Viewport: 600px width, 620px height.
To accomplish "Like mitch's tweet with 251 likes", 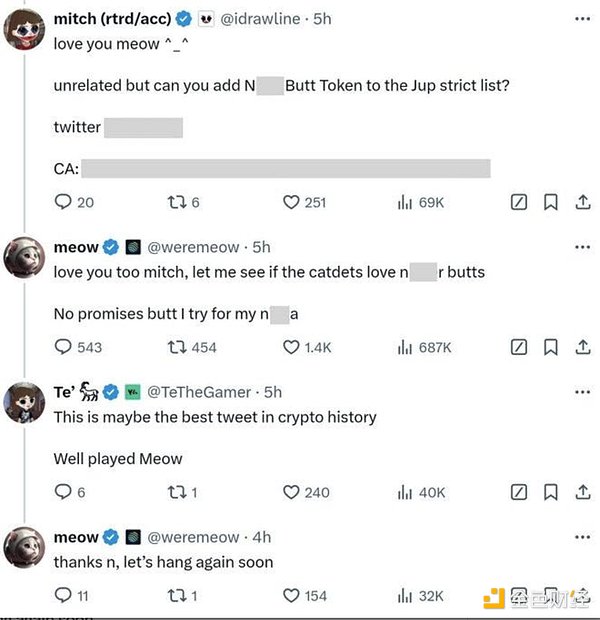I will coord(292,202).
